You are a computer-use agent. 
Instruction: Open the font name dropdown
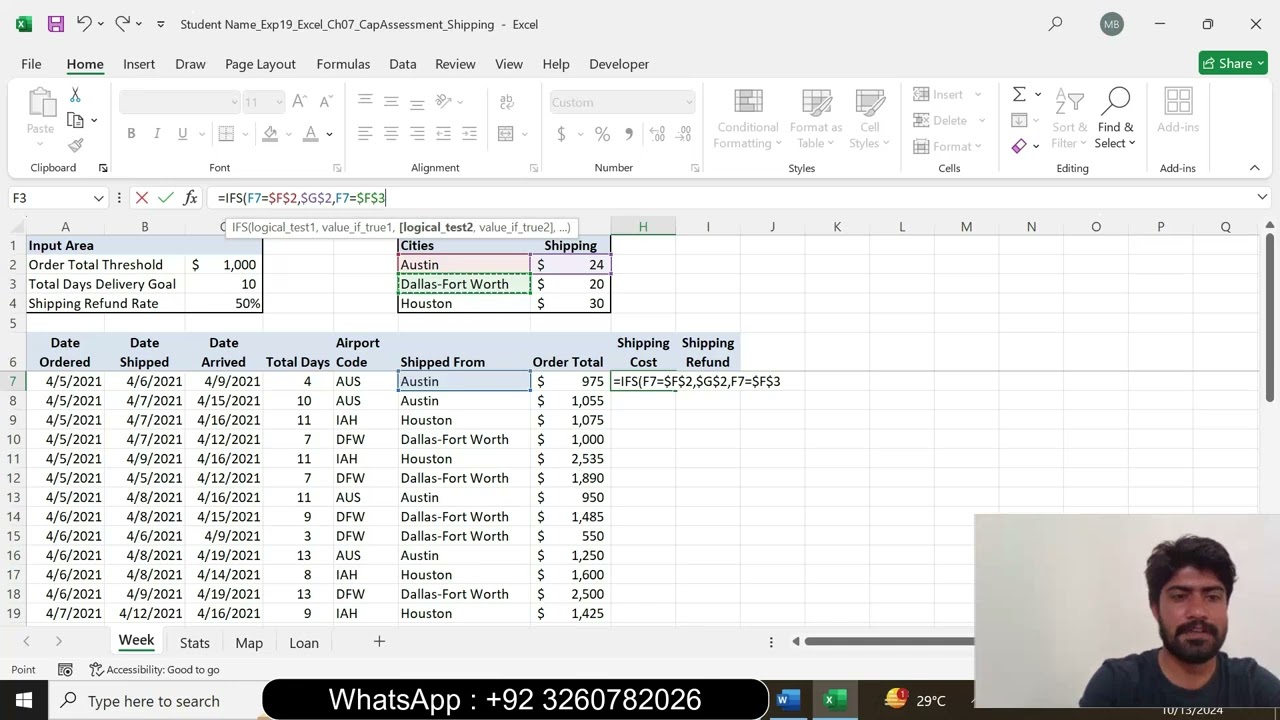[234, 102]
